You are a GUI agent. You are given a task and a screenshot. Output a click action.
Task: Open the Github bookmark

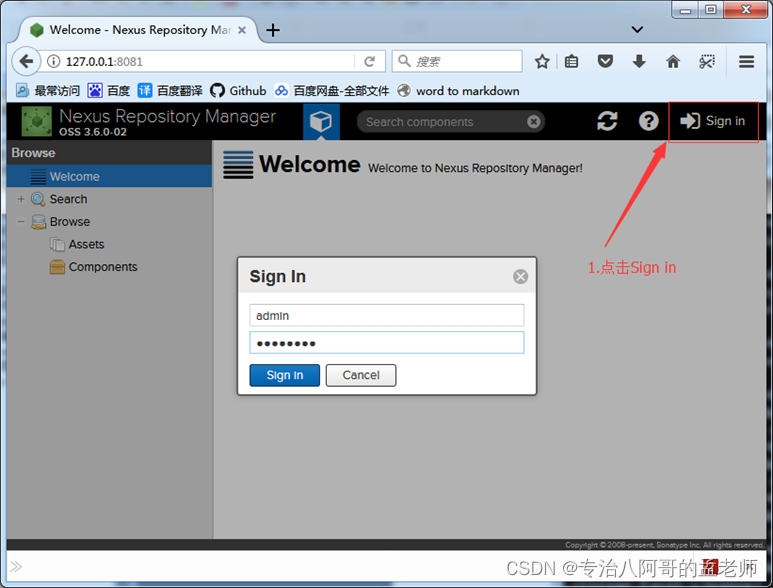tap(238, 91)
